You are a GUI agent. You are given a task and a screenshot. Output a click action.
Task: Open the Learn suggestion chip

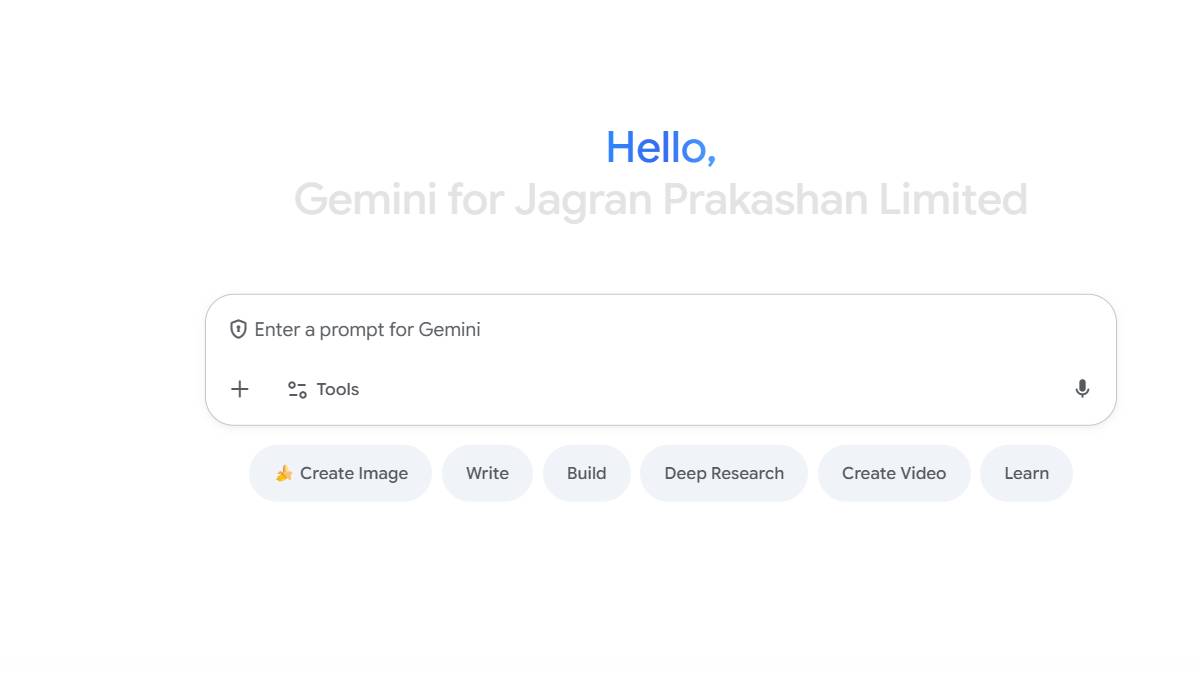click(x=1026, y=473)
